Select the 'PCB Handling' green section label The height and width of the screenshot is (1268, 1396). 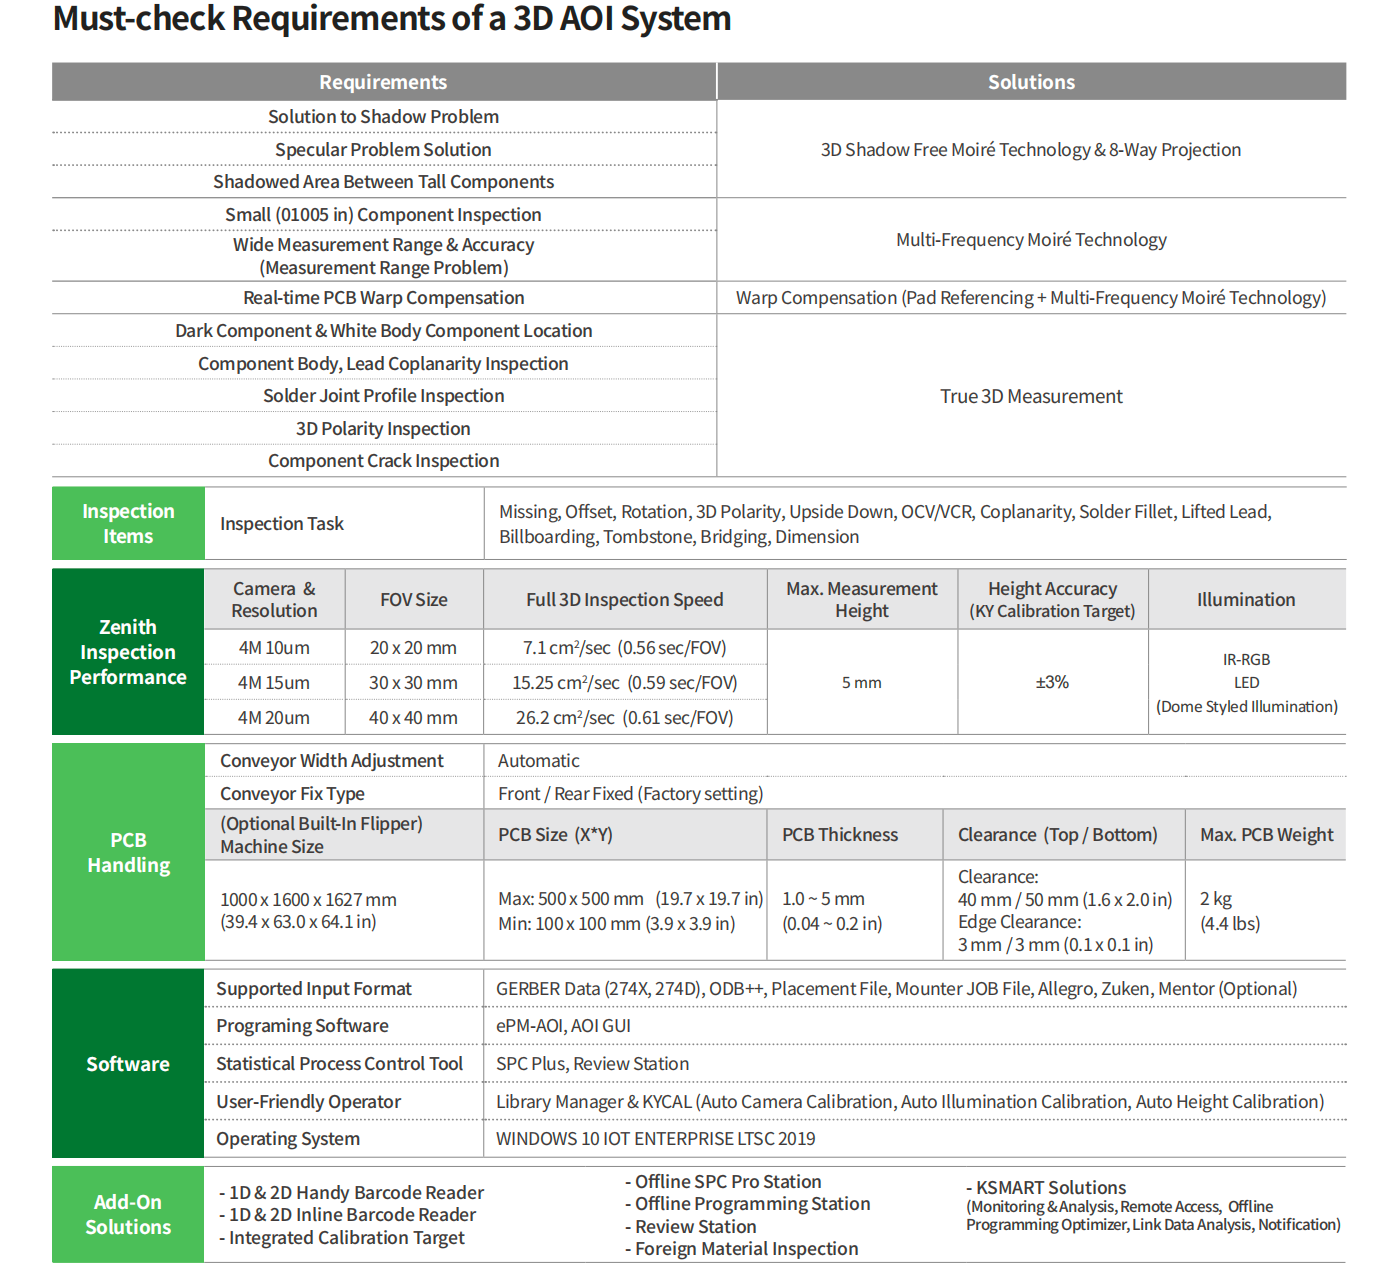click(x=128, y=853)
